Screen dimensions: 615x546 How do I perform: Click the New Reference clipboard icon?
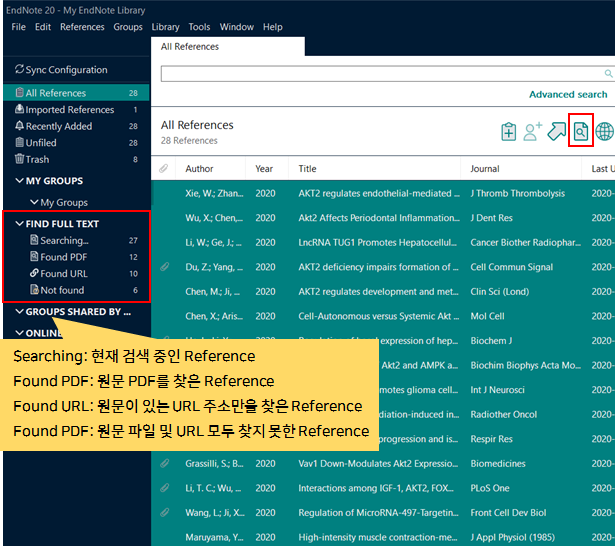coord(509,131)
